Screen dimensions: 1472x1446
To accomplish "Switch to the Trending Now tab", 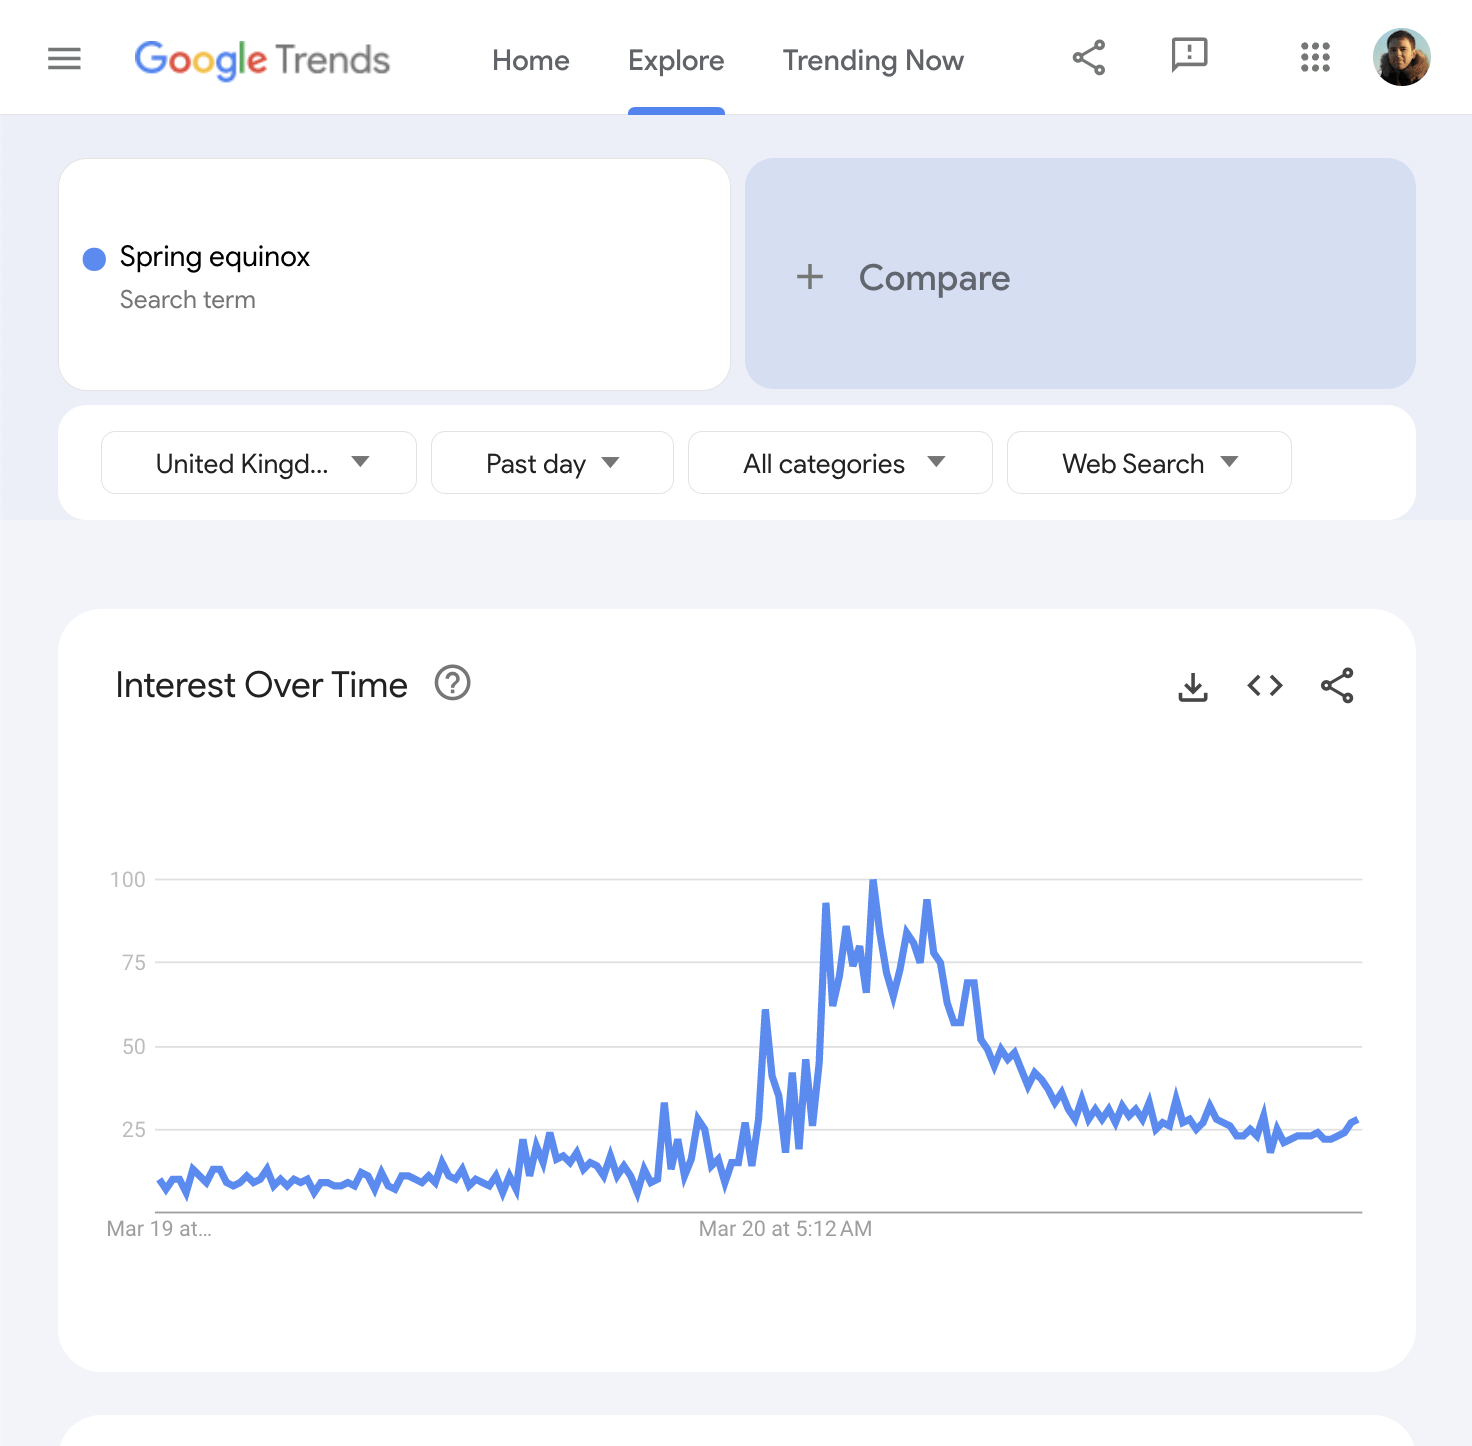I will [x=873, y=60].
